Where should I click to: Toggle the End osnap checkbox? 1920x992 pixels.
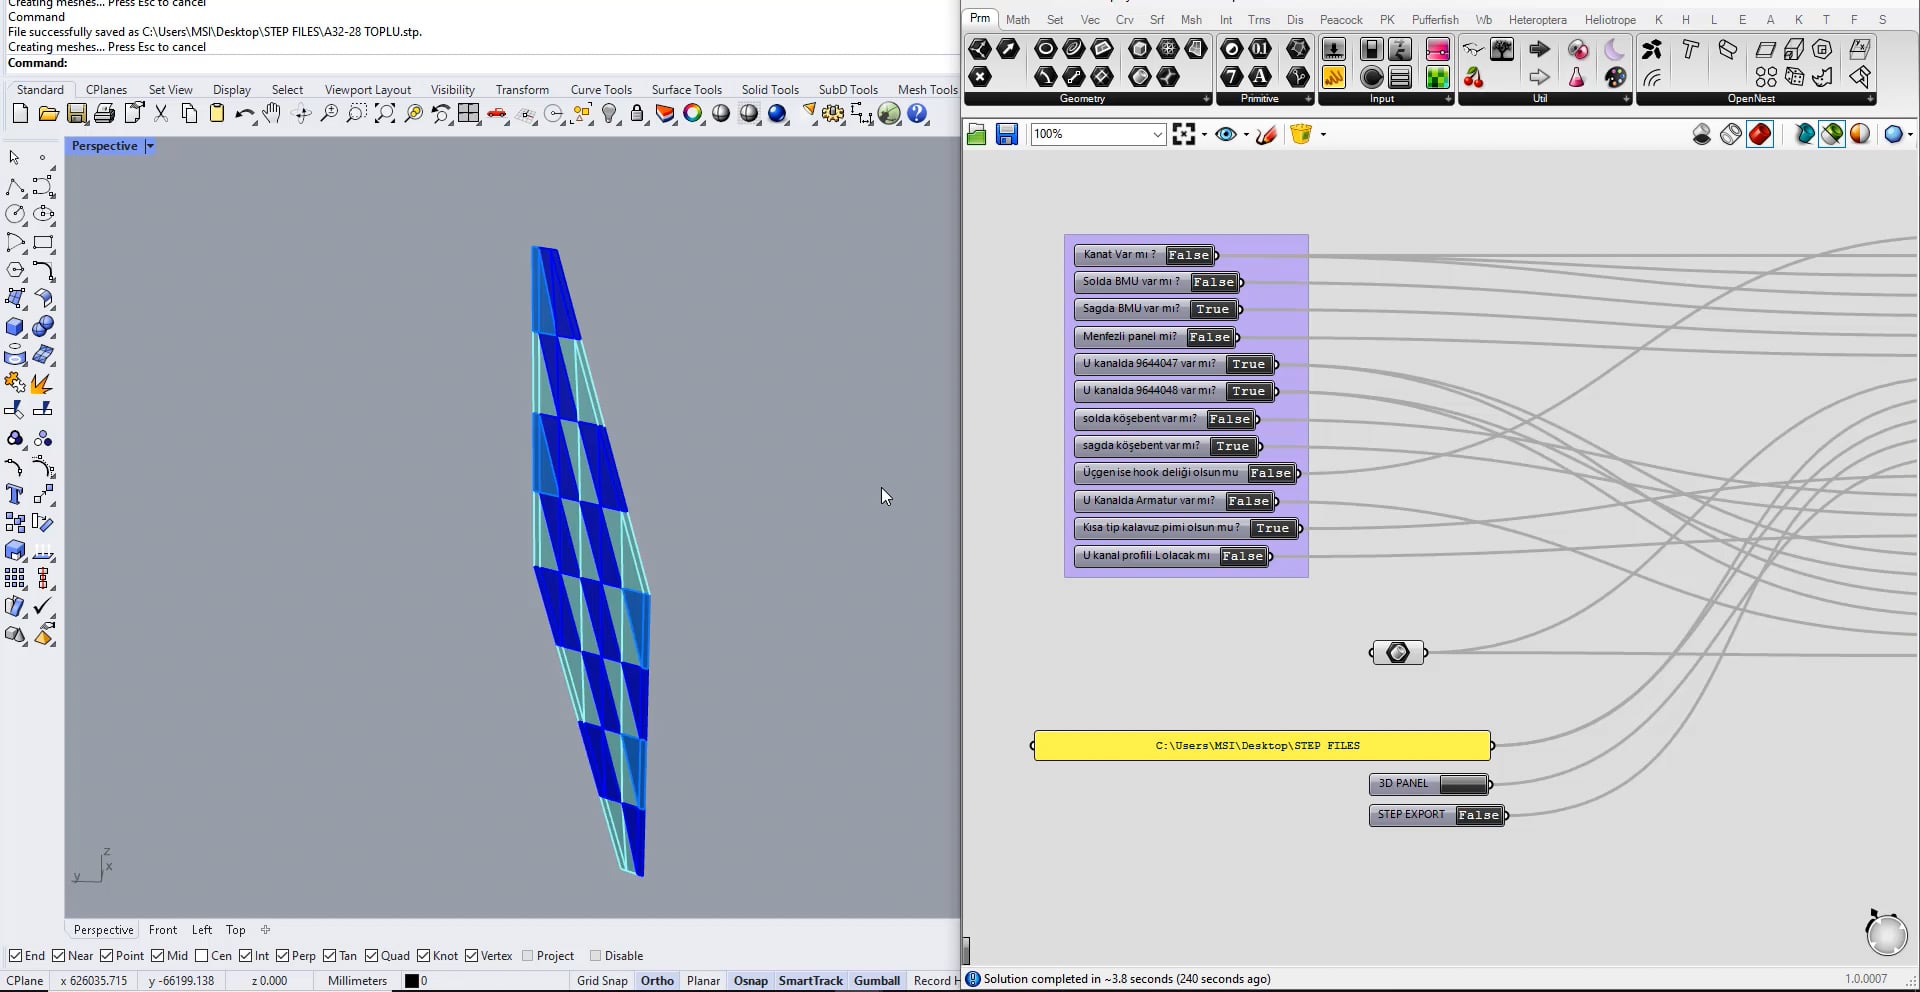[15, 955]
